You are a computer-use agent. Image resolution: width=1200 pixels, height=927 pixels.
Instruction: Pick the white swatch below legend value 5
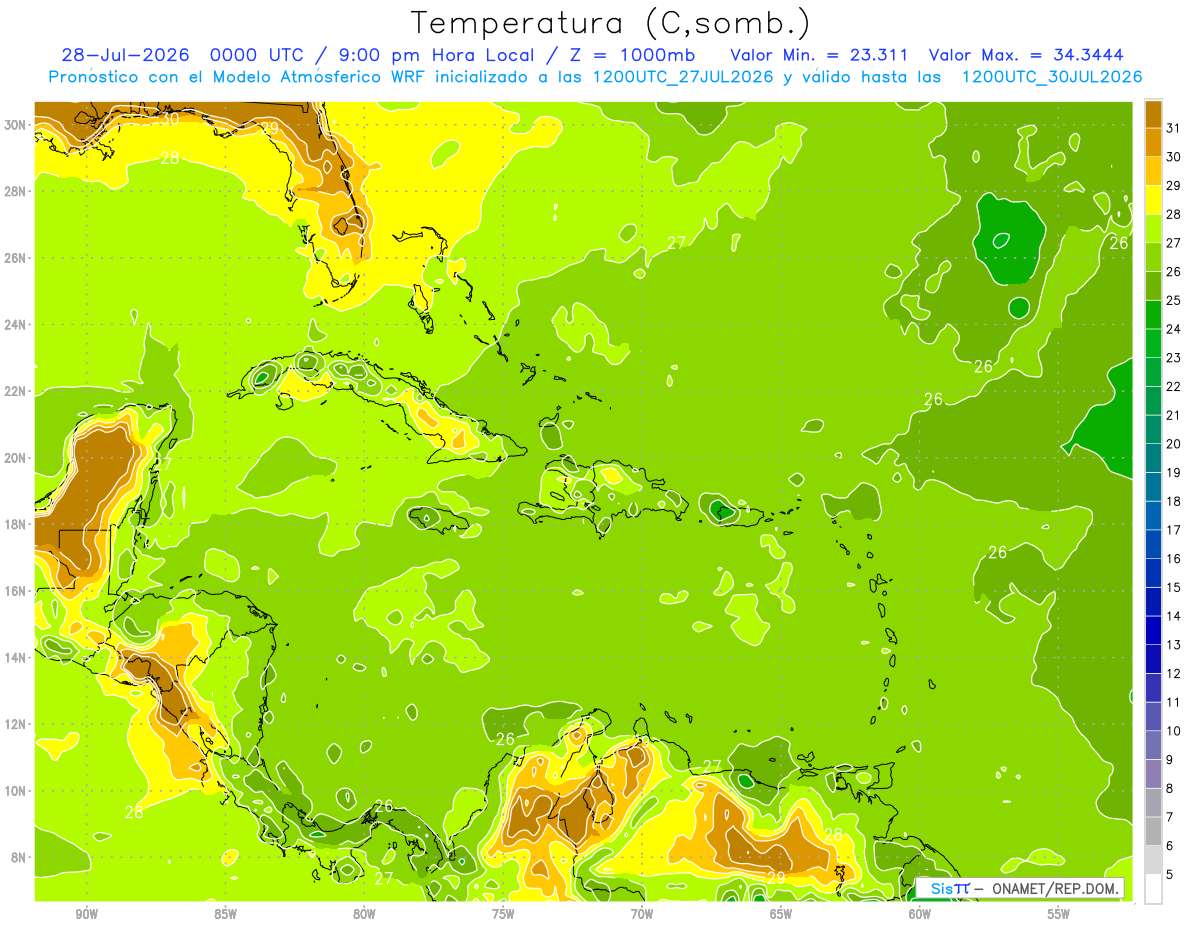pos(1153,888)
